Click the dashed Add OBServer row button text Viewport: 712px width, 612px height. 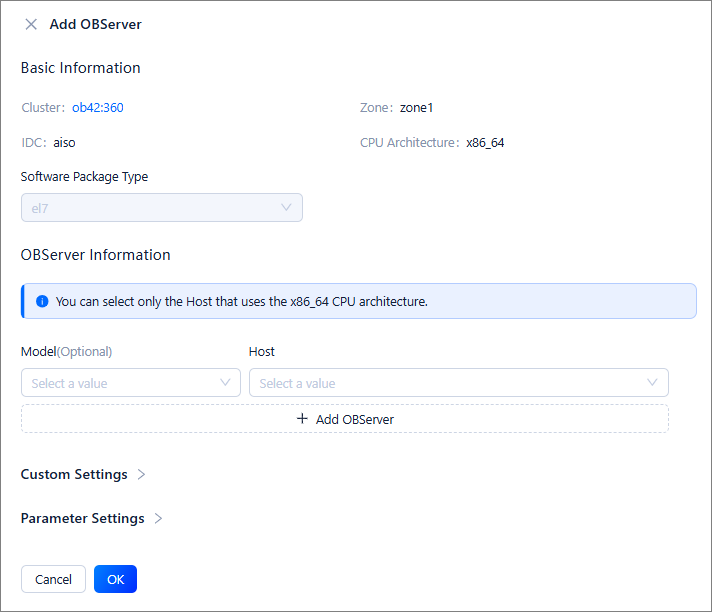(354, 419)
